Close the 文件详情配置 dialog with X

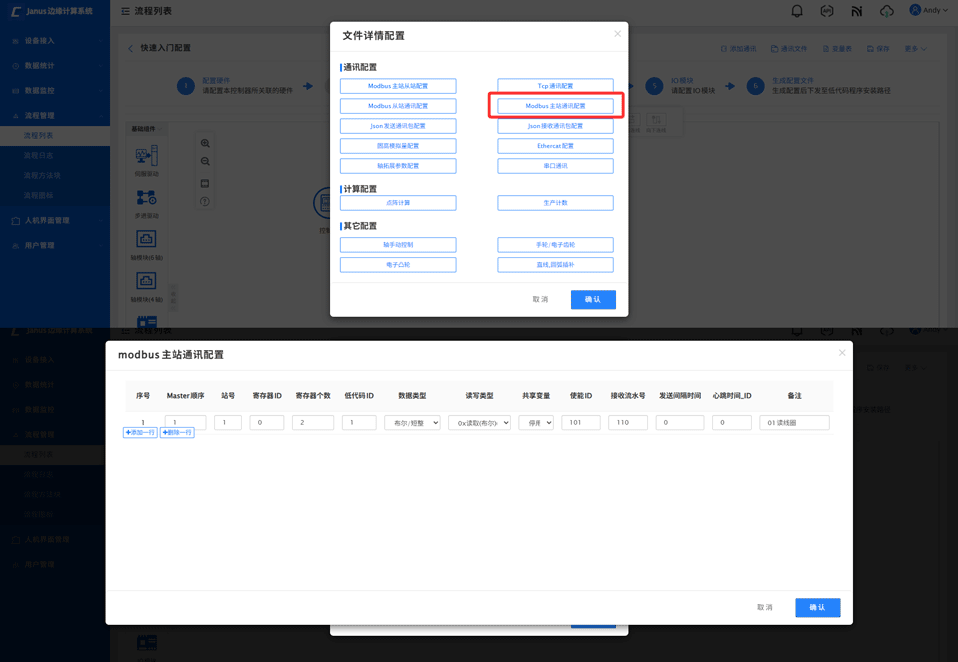617,34
